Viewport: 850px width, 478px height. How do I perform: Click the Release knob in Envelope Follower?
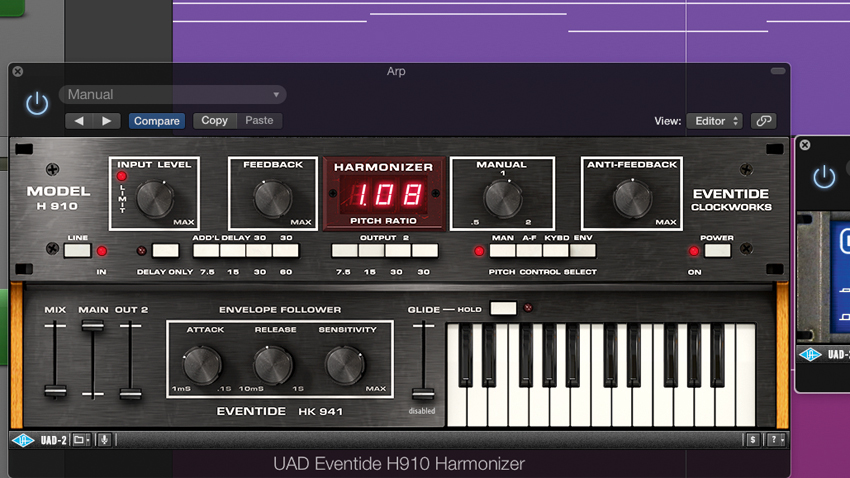pyautogui.click(x=273, y=365)
